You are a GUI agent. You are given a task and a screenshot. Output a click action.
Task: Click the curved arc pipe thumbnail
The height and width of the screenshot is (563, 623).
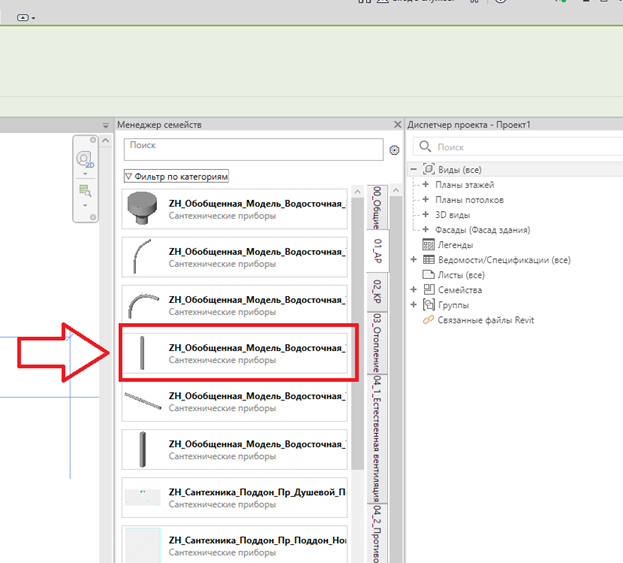coord(143,305)
